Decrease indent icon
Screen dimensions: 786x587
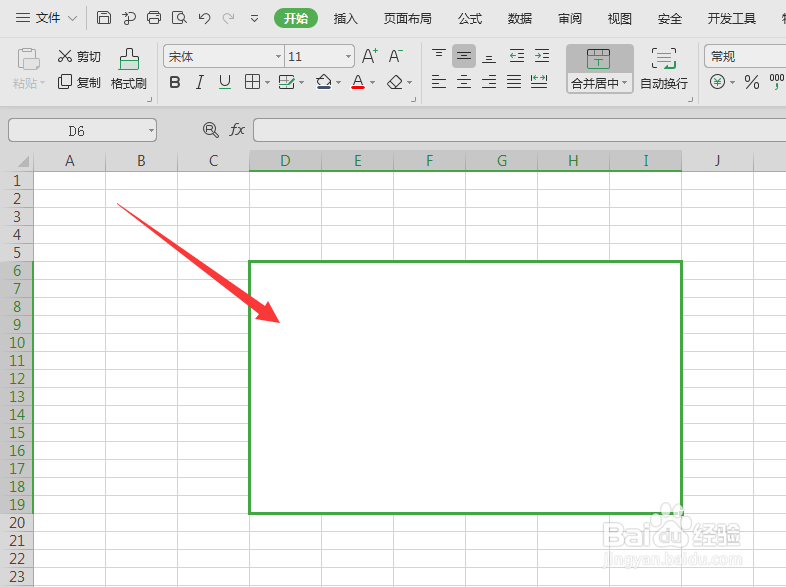tap(516, 56)
